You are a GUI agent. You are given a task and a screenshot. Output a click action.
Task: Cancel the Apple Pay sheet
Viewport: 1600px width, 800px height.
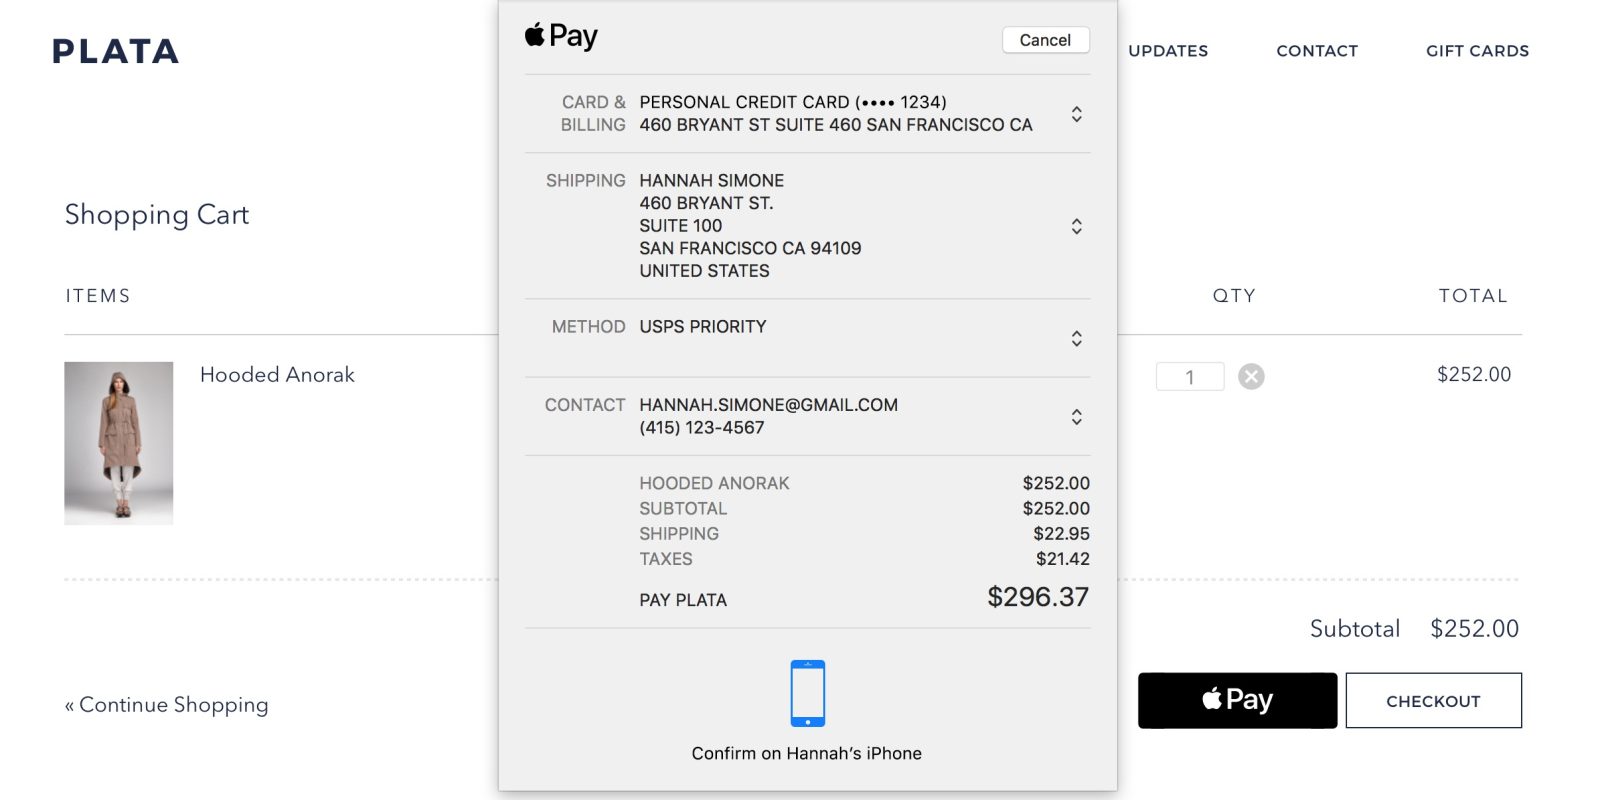[x=1046, y=40]
